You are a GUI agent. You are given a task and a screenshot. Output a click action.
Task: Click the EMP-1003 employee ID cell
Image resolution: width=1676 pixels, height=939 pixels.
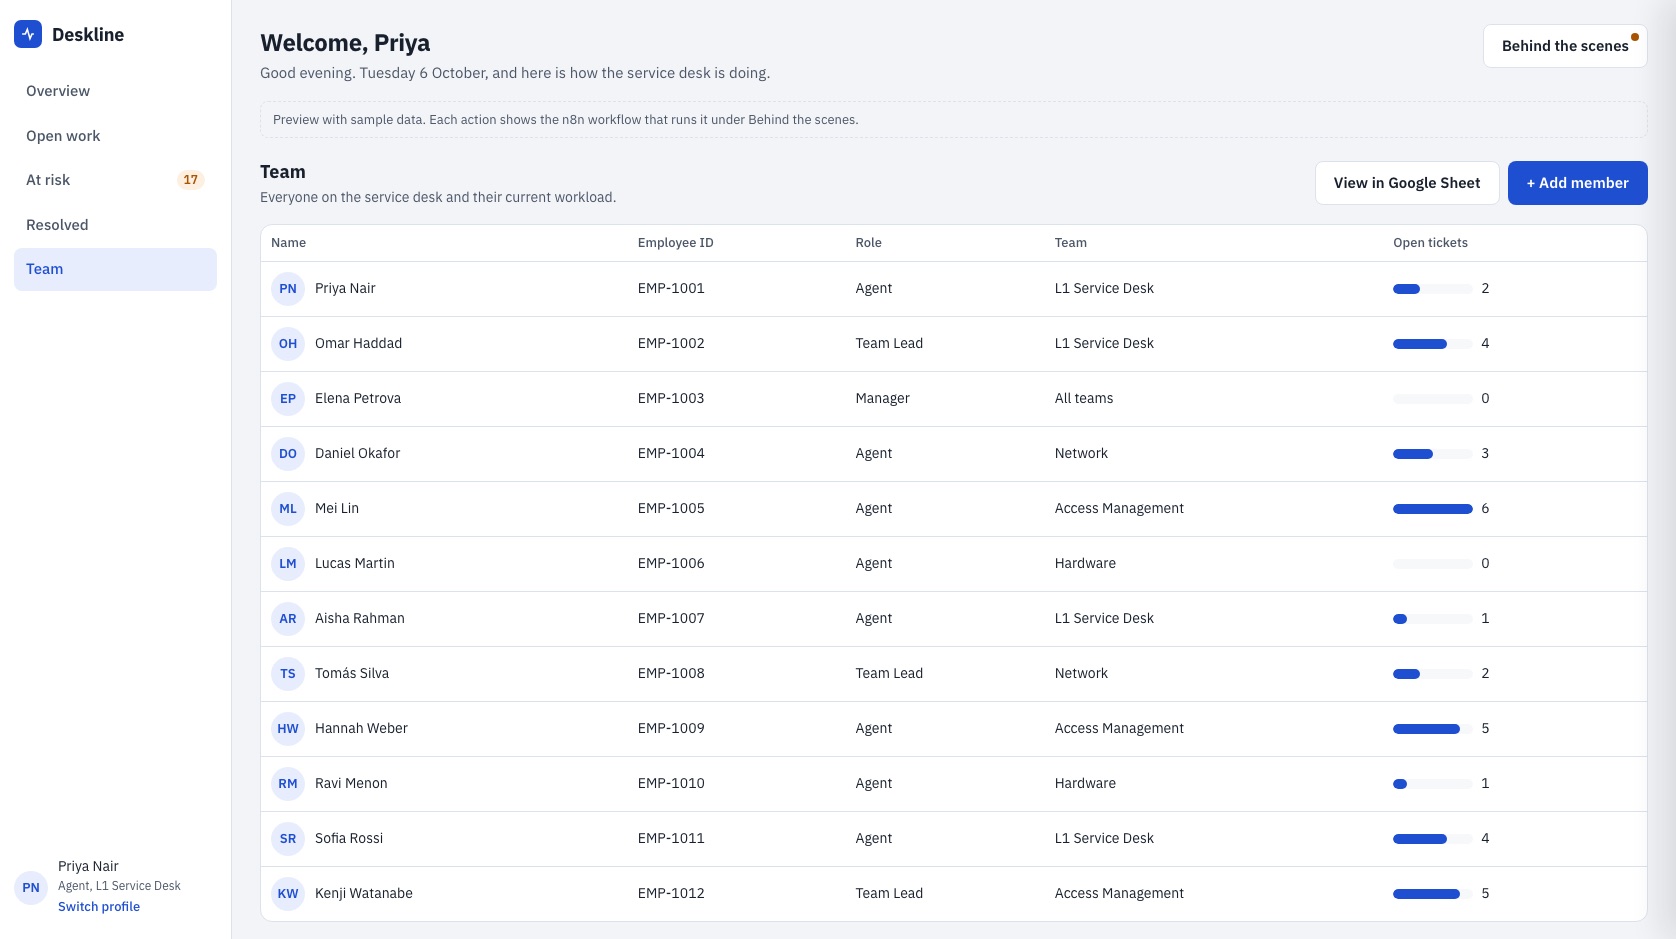coord(671,399)
